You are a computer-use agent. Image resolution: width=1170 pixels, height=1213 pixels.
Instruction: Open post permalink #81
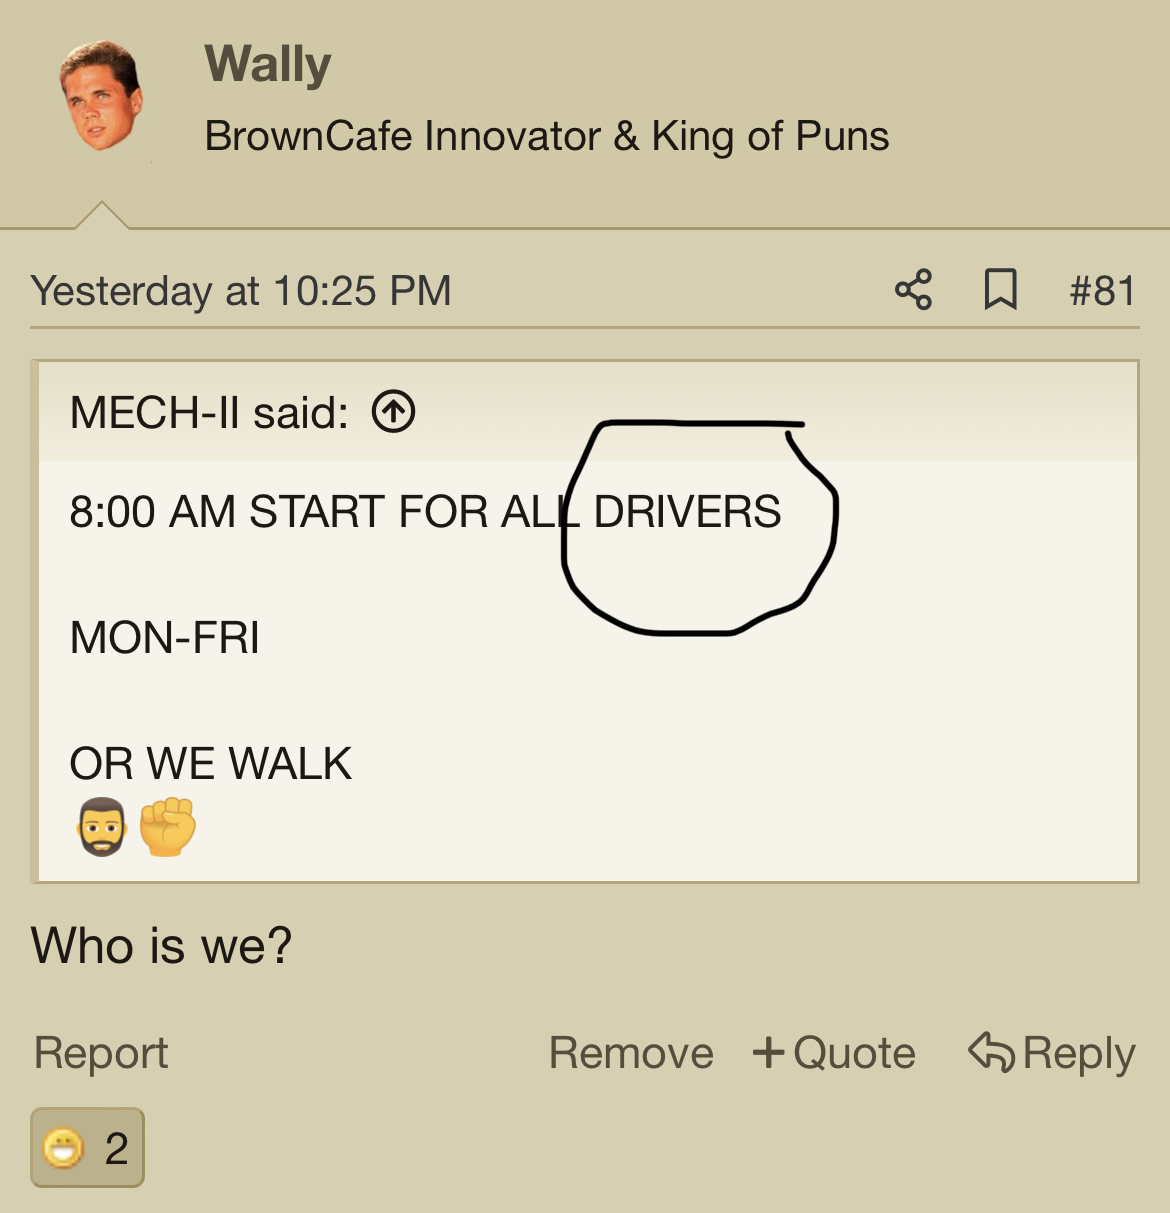coord(1102,291)
